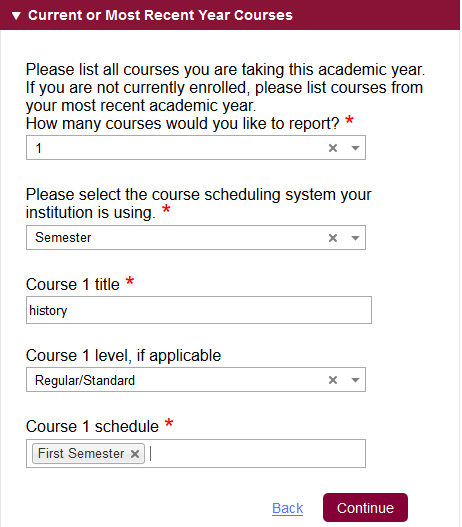Click the Continue button
The image size is (462, 527).
(366, 508)
